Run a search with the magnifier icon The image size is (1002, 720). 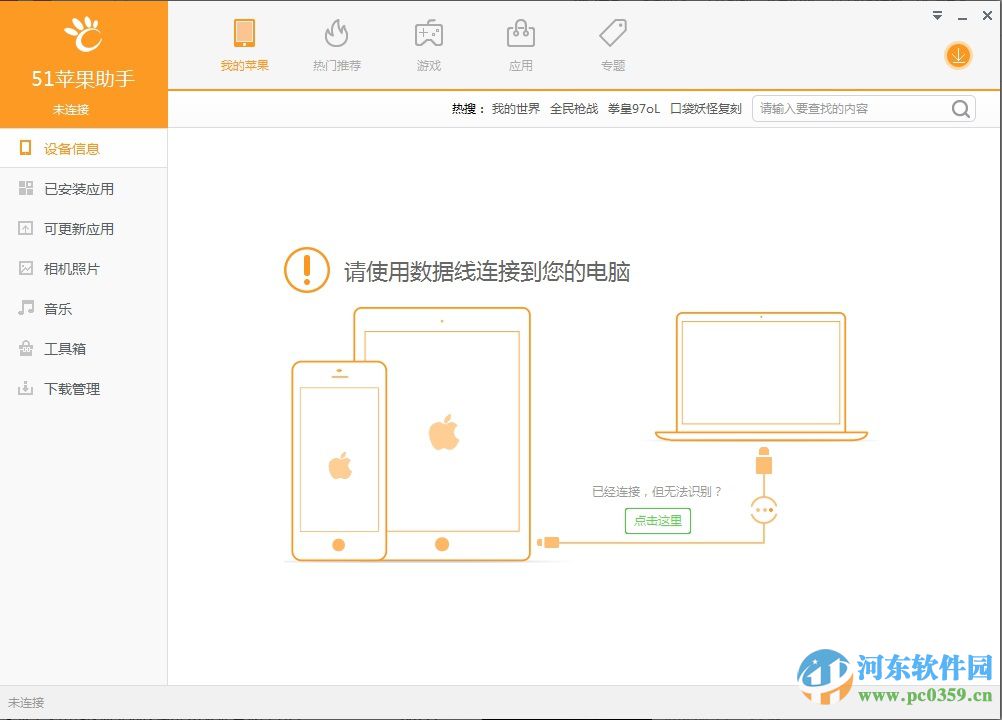pyautogui.click(x=959, y=108)
